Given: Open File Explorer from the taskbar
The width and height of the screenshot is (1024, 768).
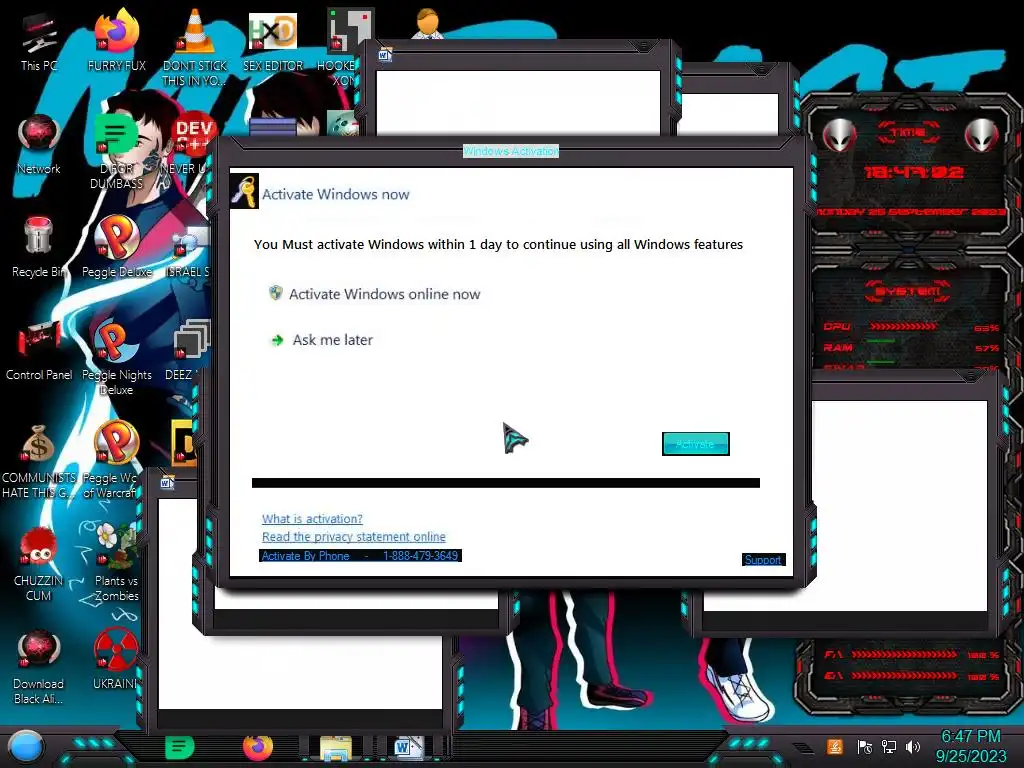Looking at the screenshot, I should 336,748.
